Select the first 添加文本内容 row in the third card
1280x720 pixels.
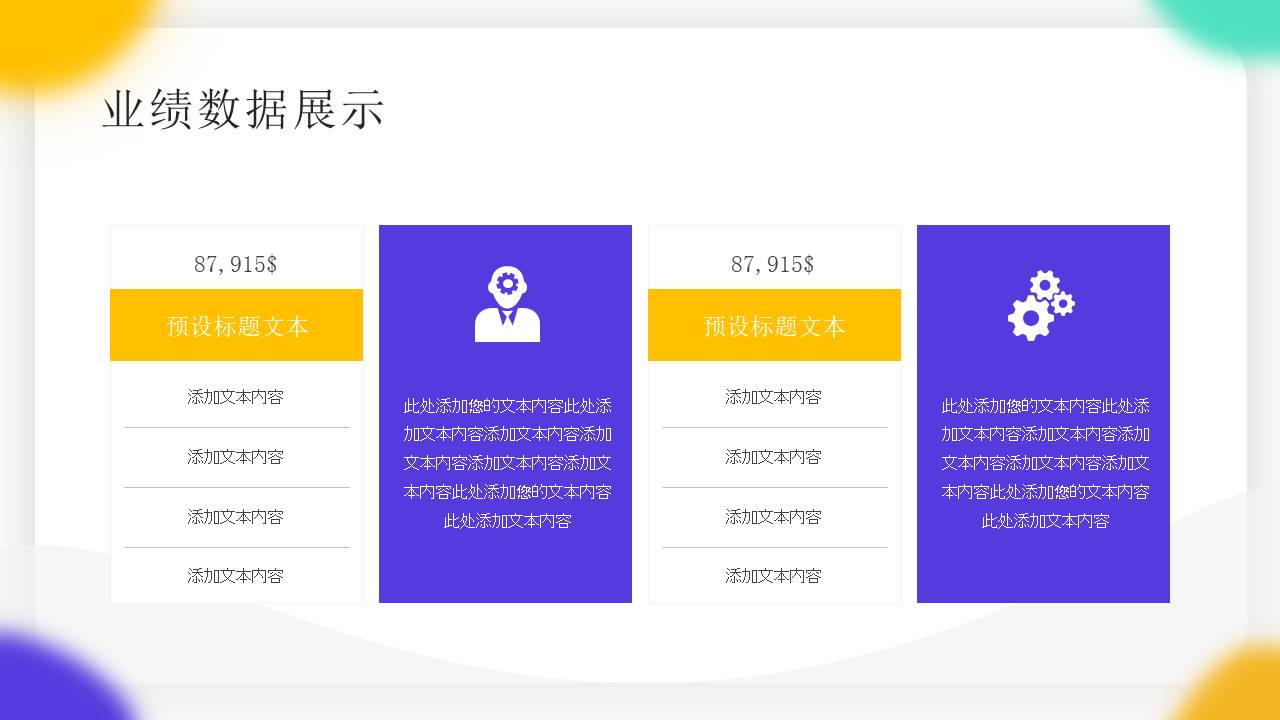tap(773, 397)
